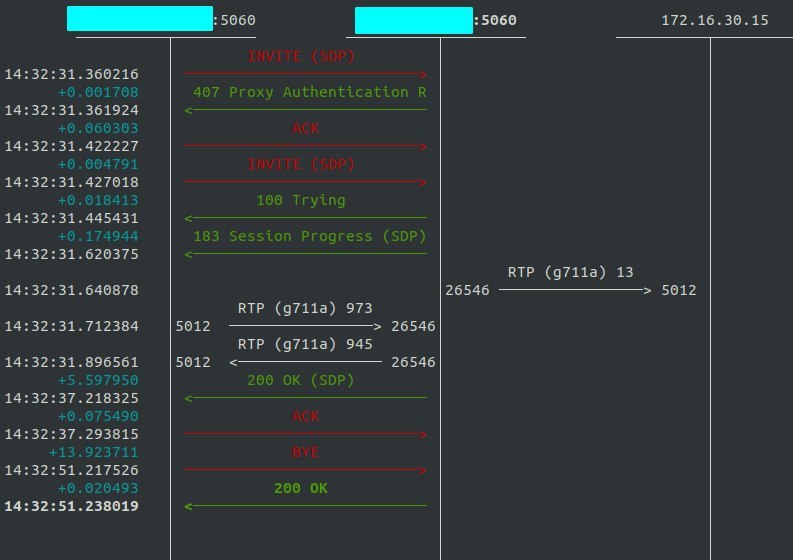Image resolution: width=793 pixels, height=560 pixels.
Task: Select the 407 Proxy Authentication R message
Action: click(x=310, y=92)
